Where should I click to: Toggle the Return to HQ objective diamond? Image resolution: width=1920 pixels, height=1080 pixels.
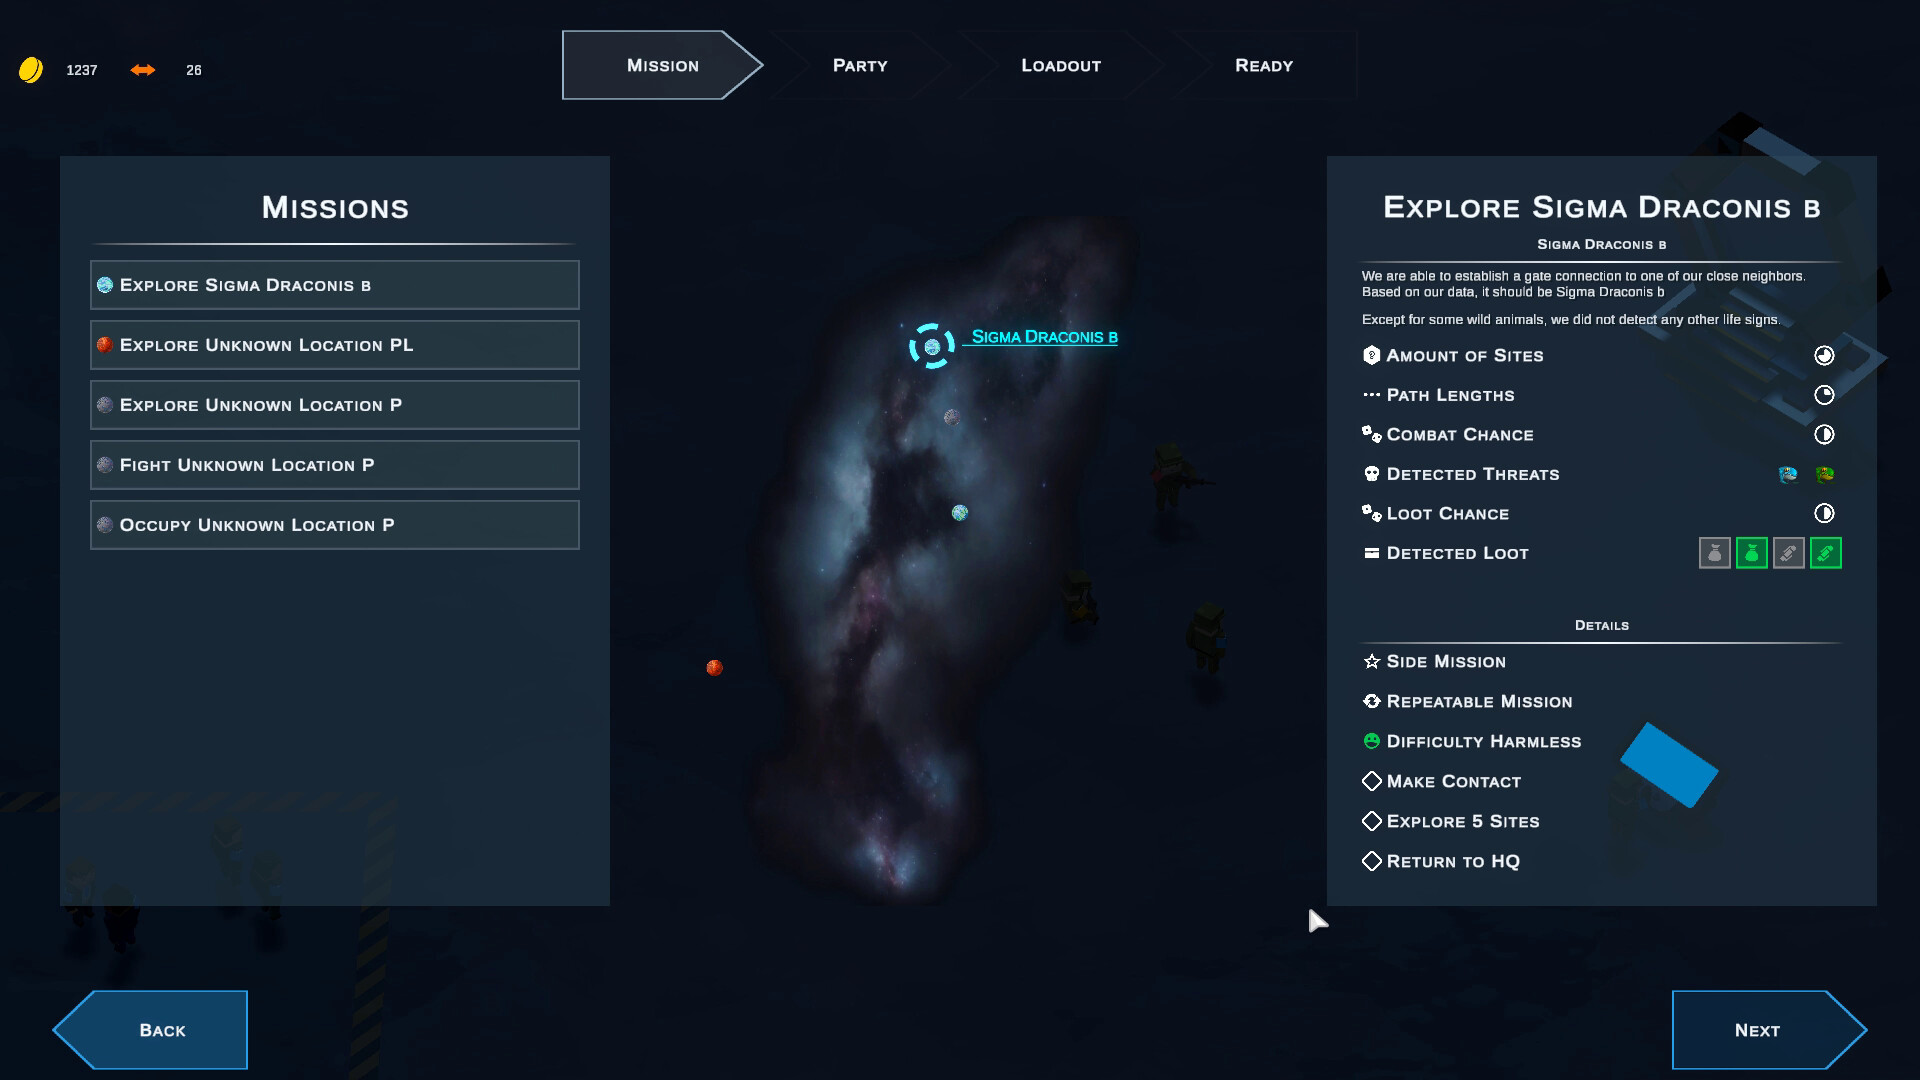(x=1372, y=861)
